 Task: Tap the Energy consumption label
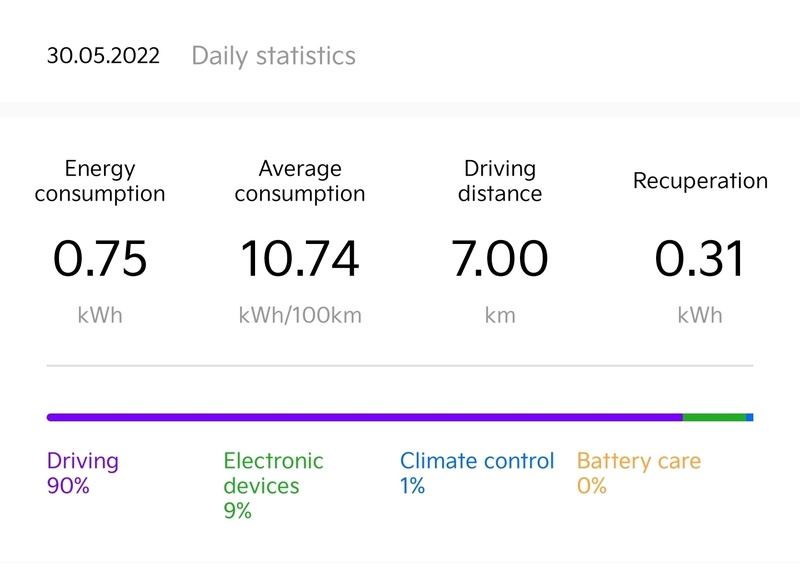click(x=100, y=181)
